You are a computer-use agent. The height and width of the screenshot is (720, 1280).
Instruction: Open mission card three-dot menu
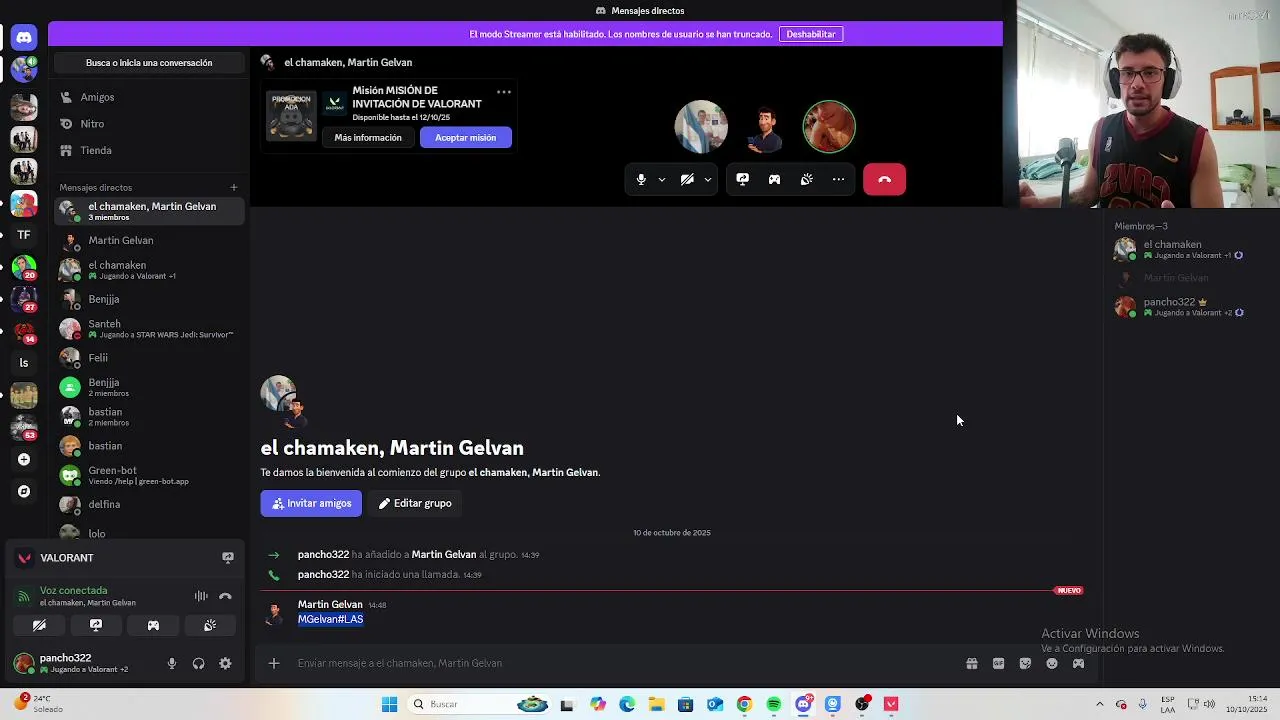504,92
